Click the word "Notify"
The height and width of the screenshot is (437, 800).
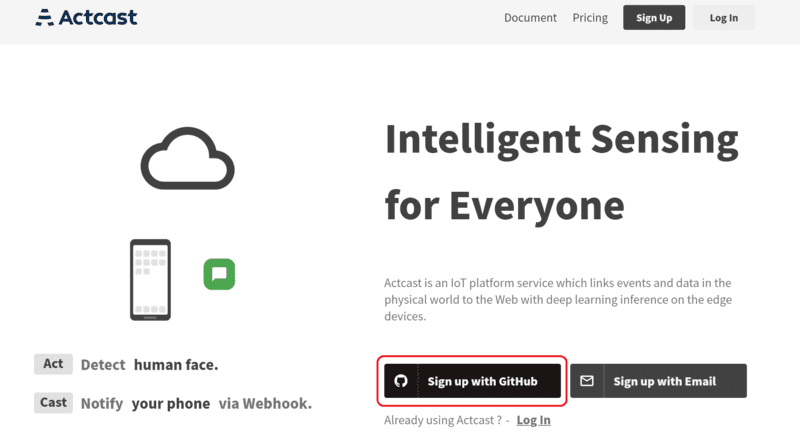pyautogui.click(x=102, y=404)
